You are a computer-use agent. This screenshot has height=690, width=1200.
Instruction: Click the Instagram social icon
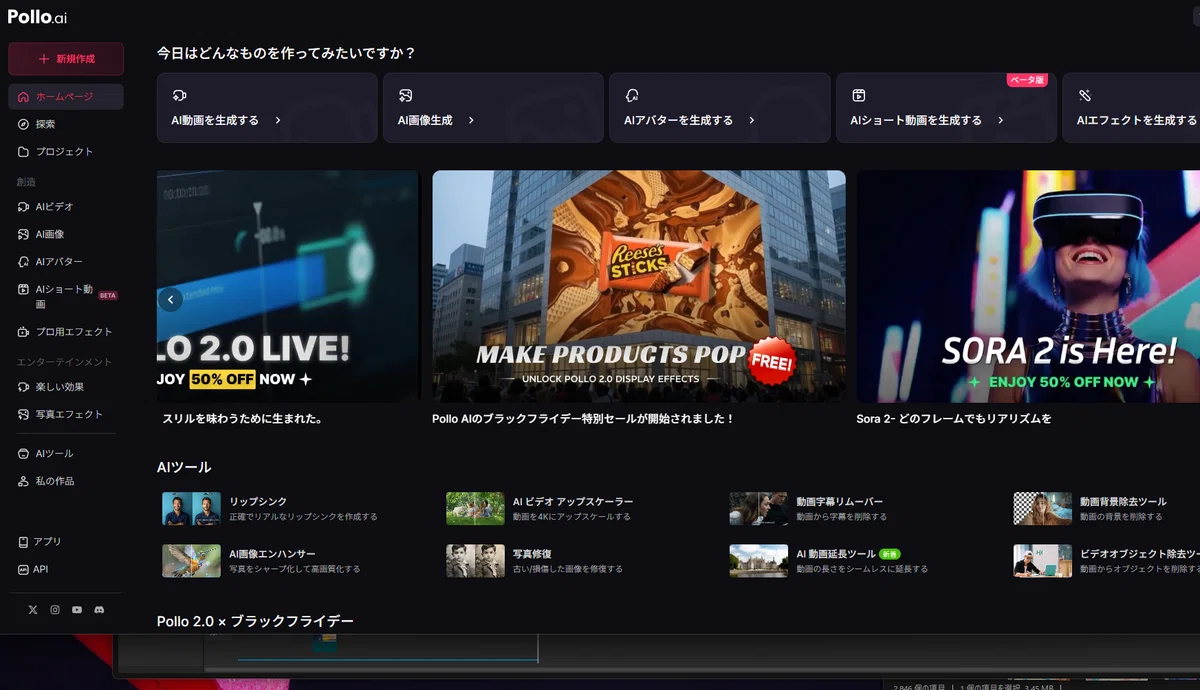point(55,610)
